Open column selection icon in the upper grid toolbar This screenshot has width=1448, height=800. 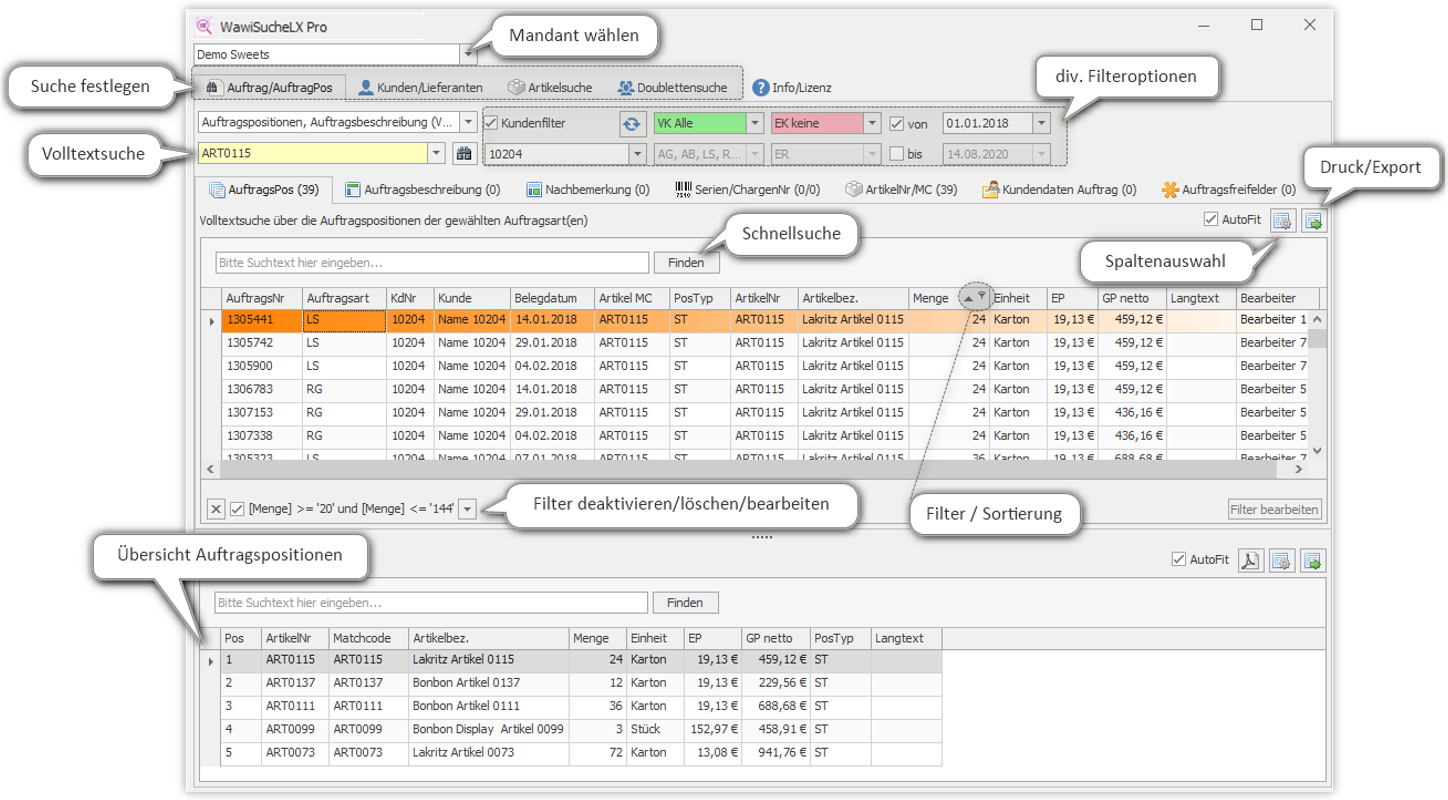1284,221
